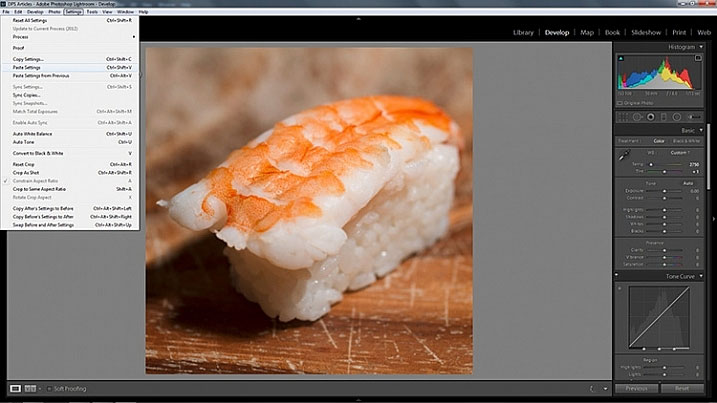Toggle the shadow clipping indicator in histogram
Viewport: 717px width, 403px height.
(621, 58)
